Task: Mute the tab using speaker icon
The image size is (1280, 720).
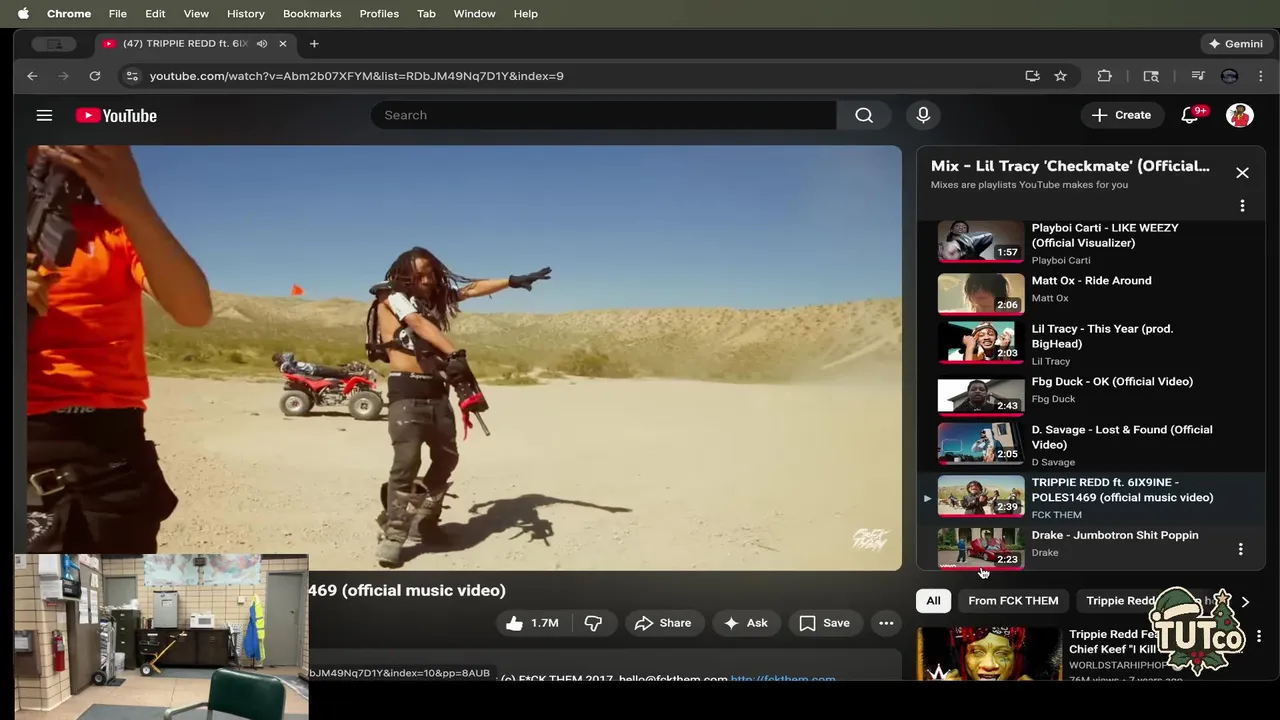Action: click(262, 44)
